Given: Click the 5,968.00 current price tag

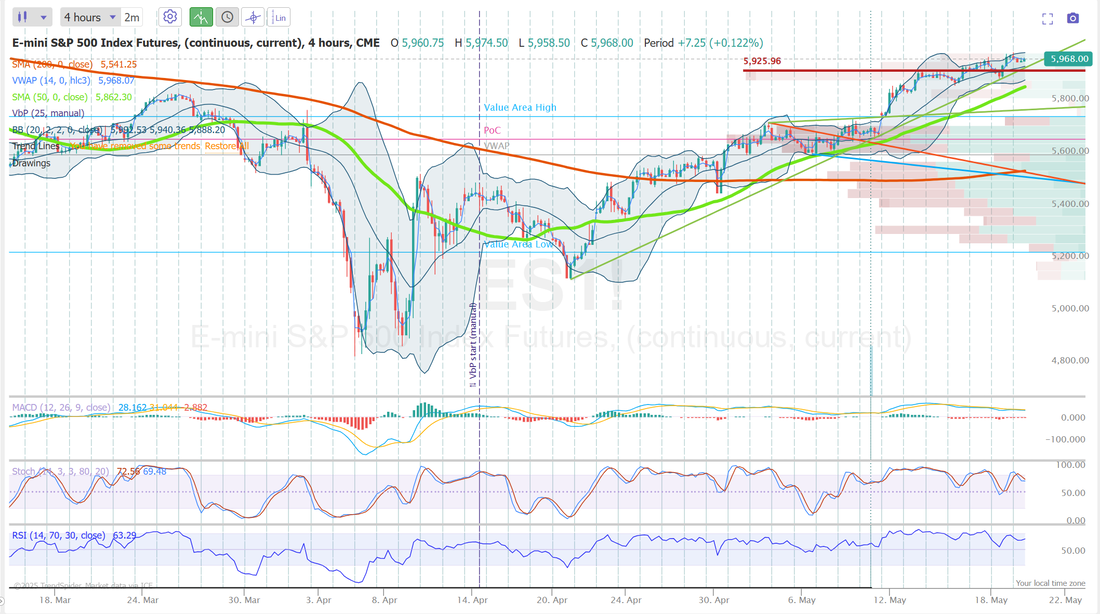Looking at the screenshot, I should [1066, 59].
